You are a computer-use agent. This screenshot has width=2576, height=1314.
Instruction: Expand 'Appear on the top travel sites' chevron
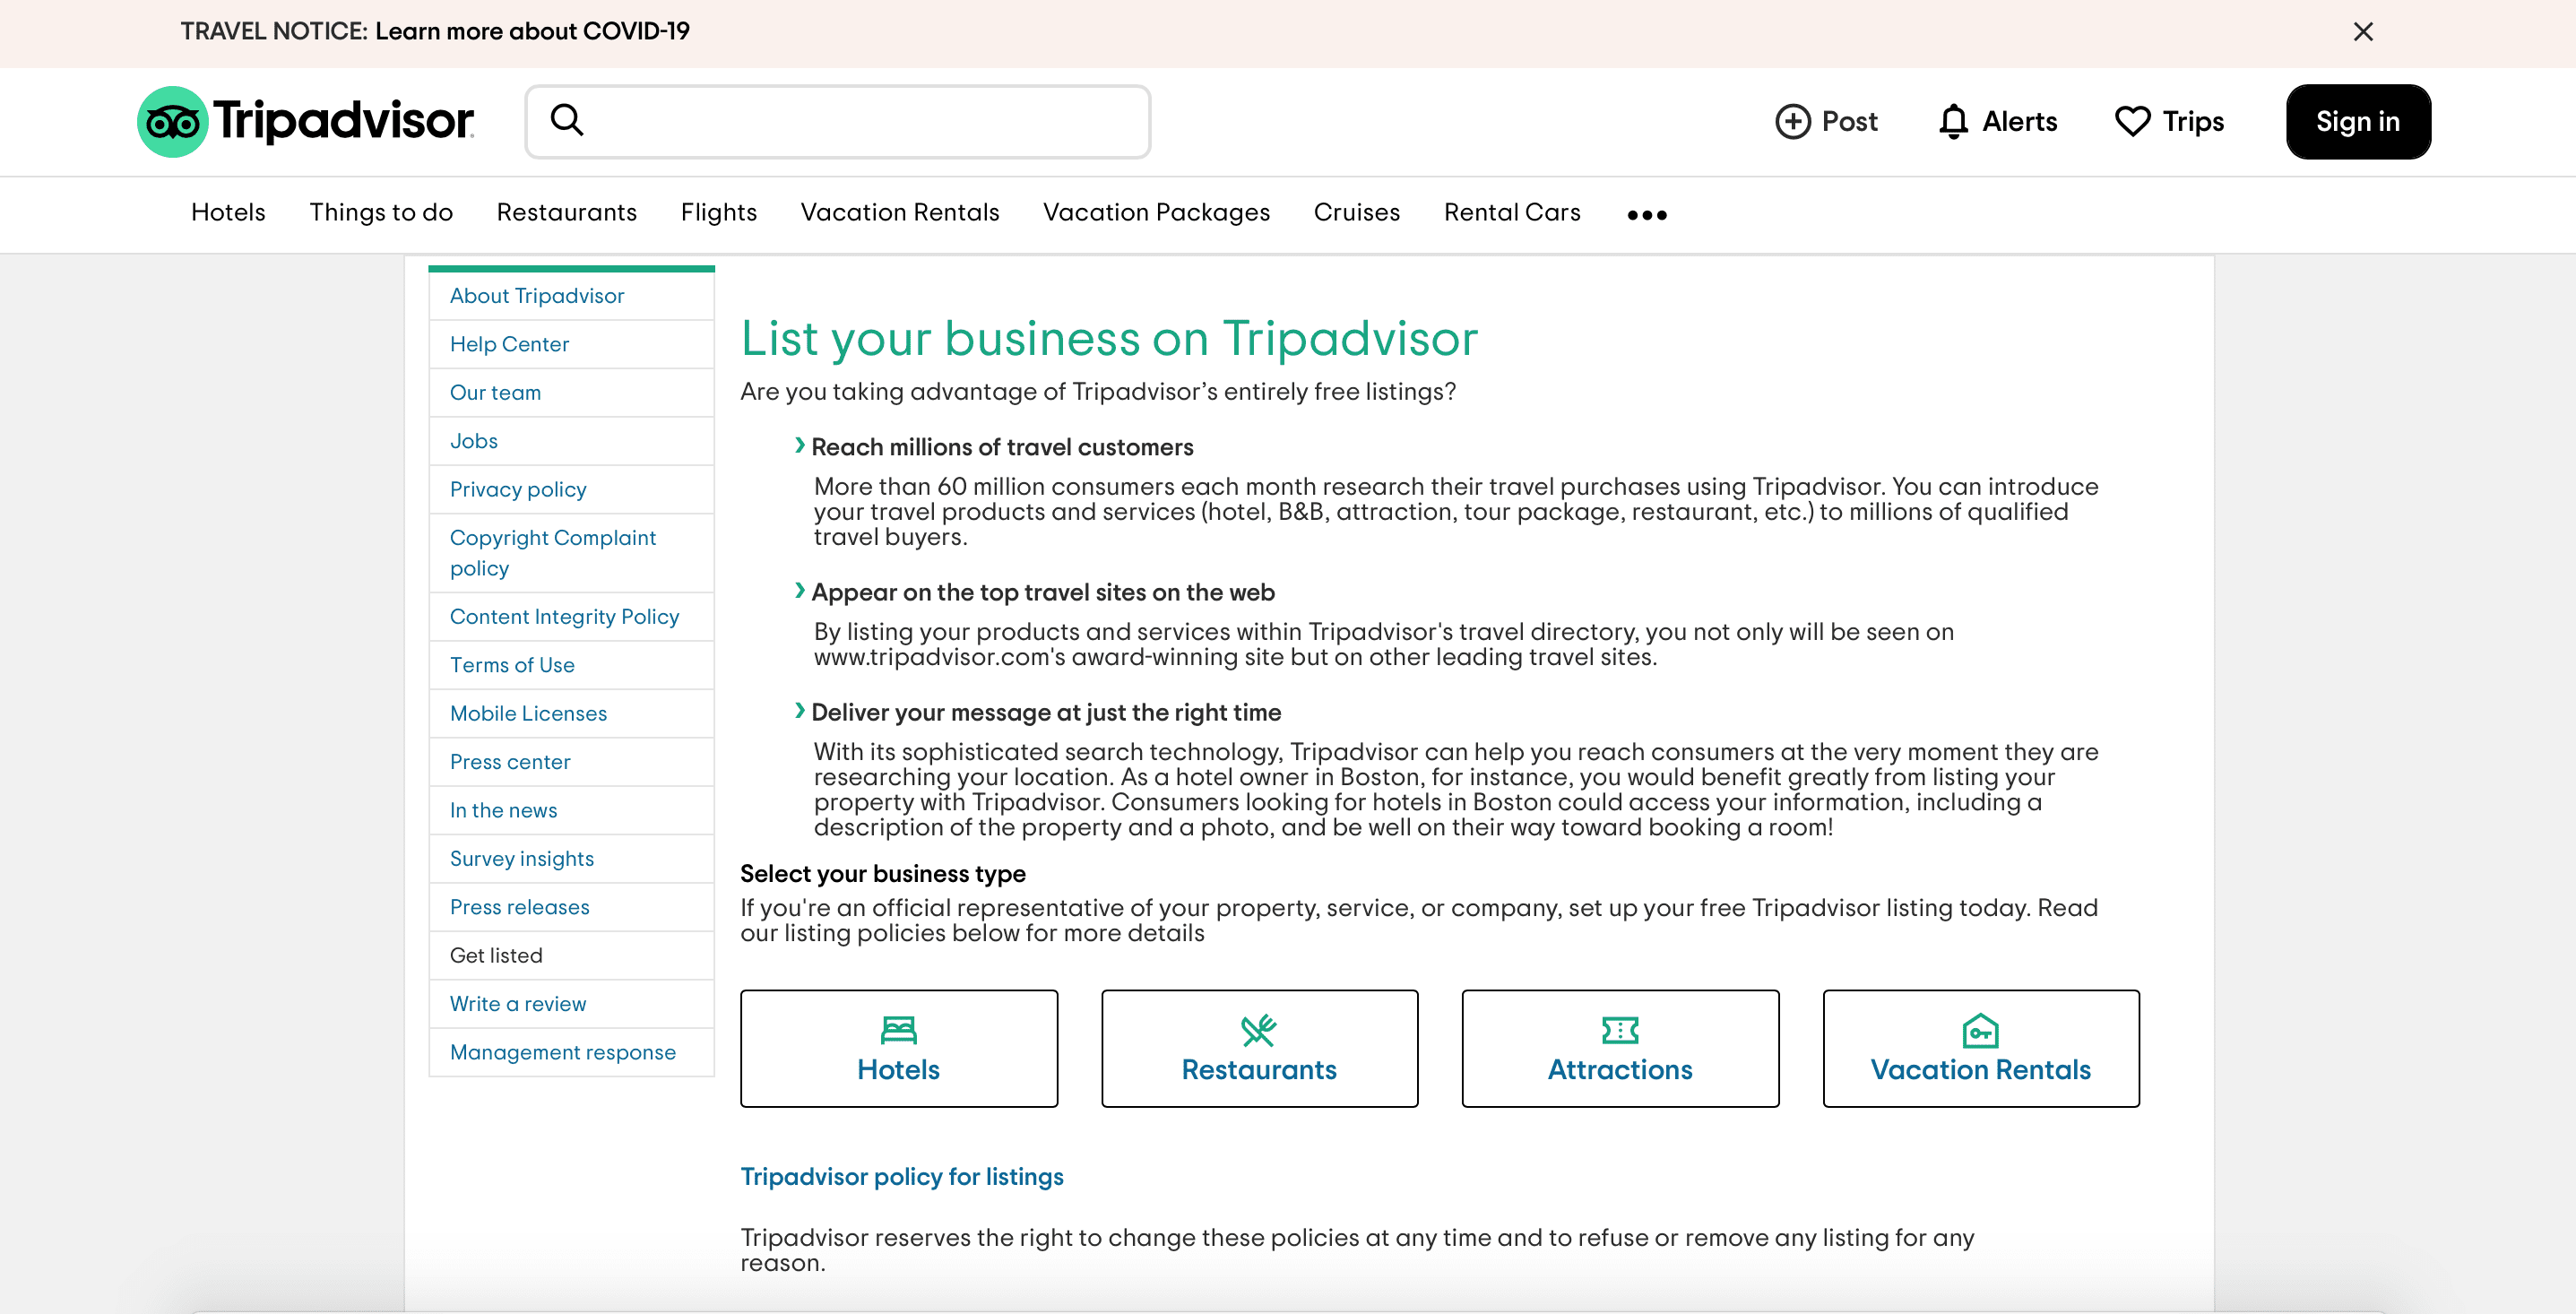[799, 590]
